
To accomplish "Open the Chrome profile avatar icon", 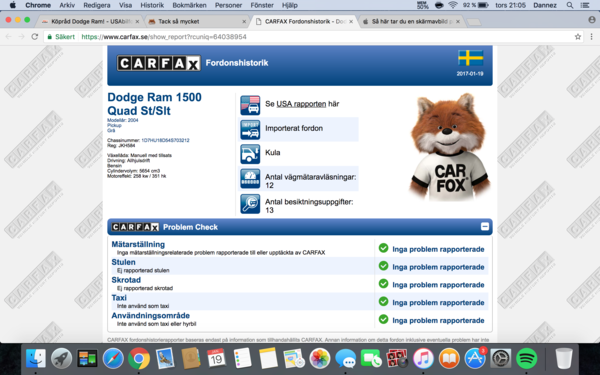I will click(x=592, y=20).
